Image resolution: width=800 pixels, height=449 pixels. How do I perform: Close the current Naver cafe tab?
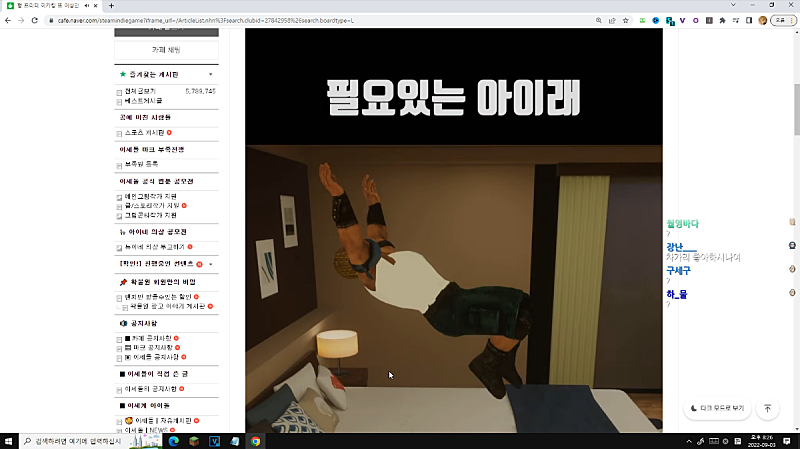click(95, 6)
